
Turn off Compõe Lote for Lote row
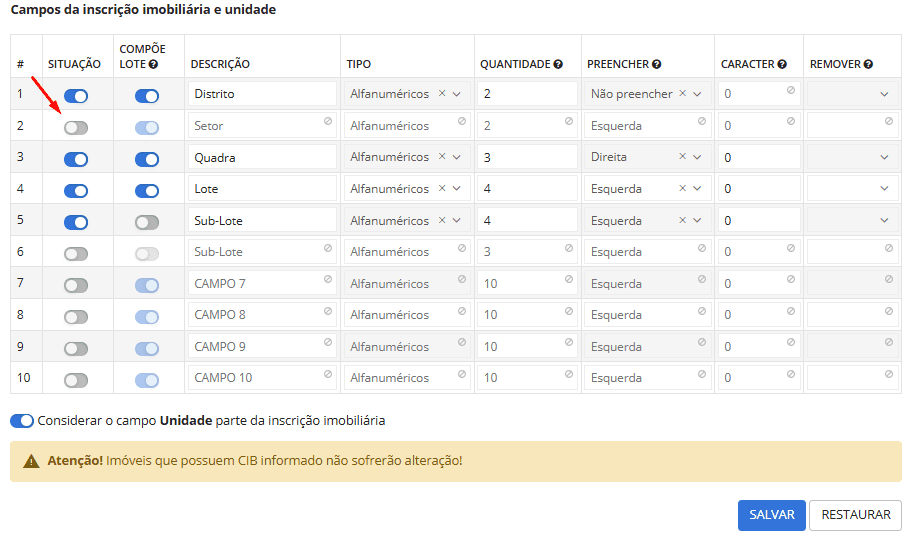[x=147, y=191]
